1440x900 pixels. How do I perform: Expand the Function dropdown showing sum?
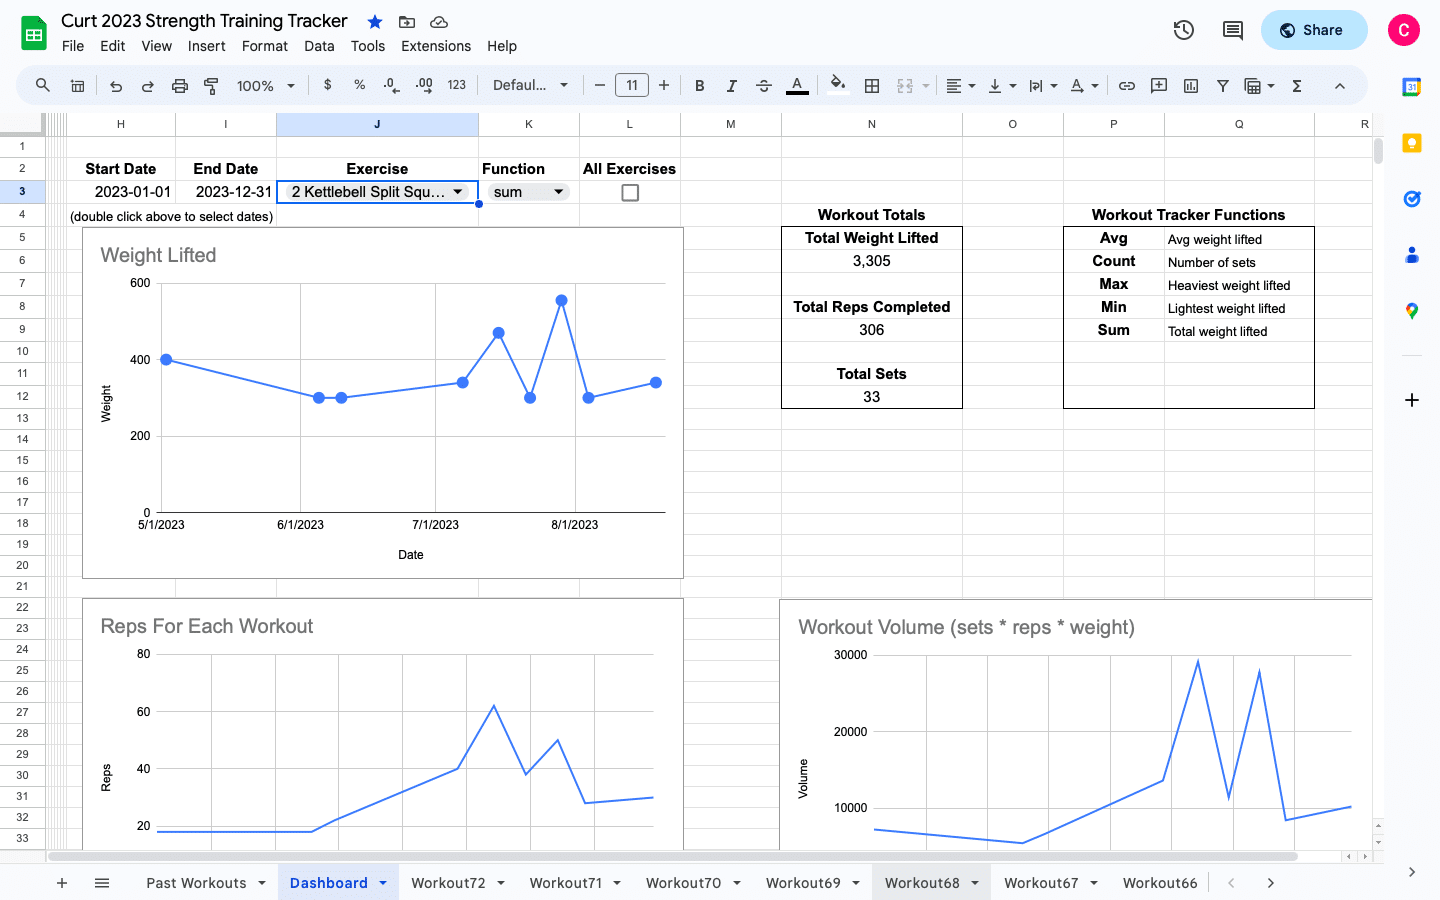tap(558, 192)
